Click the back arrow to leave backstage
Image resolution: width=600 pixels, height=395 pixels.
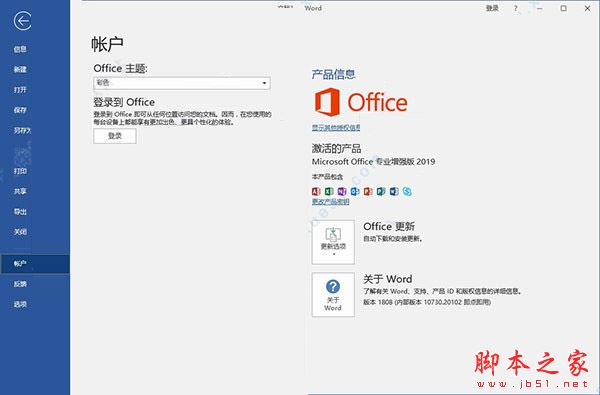[x=22, y=21]
